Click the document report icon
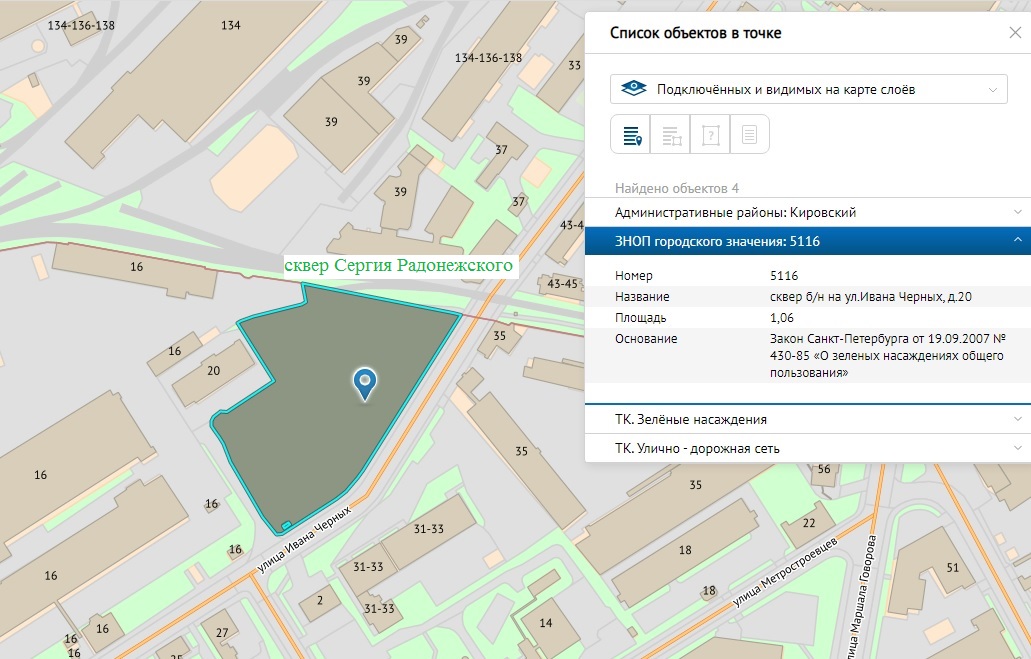The height and width of the screenshot is (659, 1031). click(x=749, y=135)
